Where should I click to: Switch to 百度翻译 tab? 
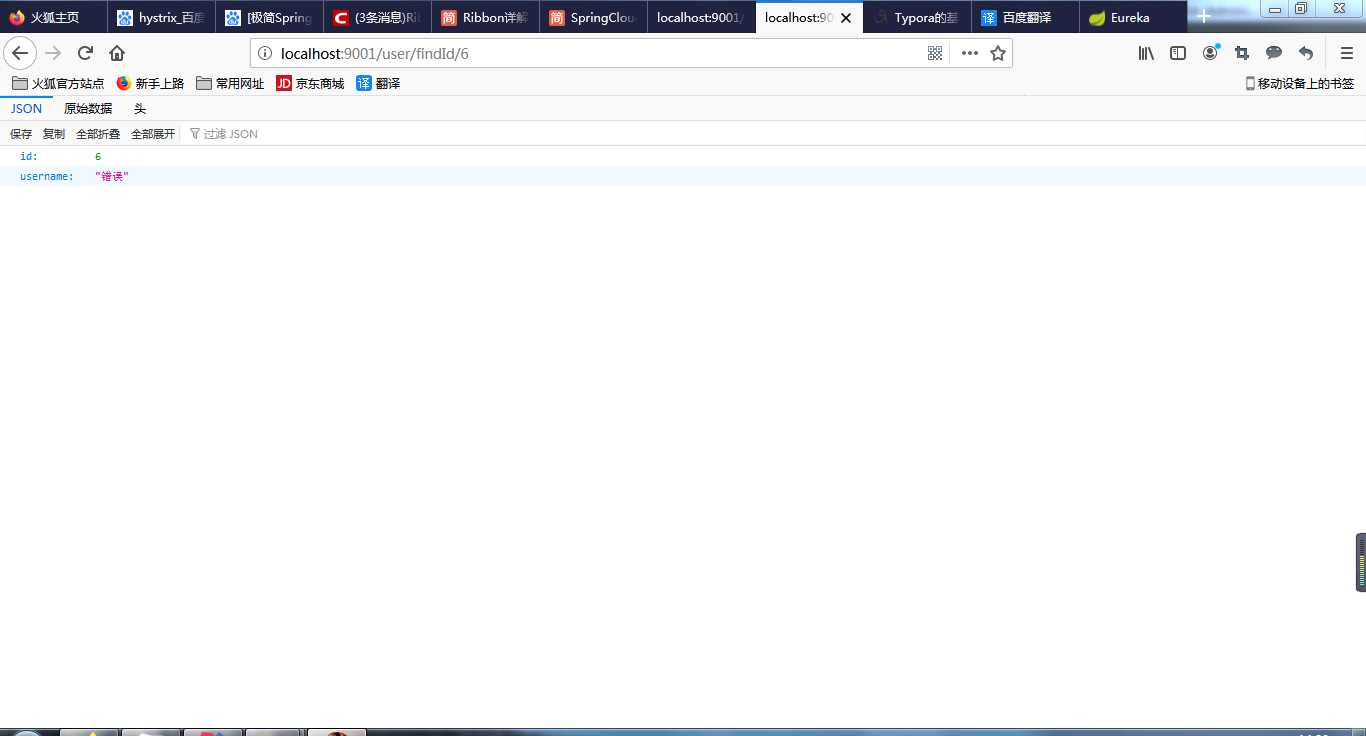click(1025, 17)
